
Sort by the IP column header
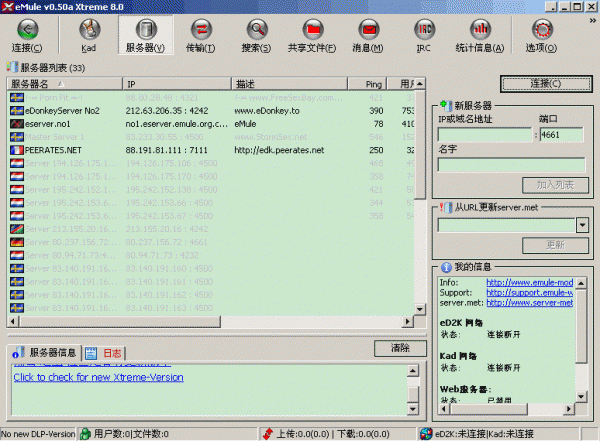click(177, 84)
